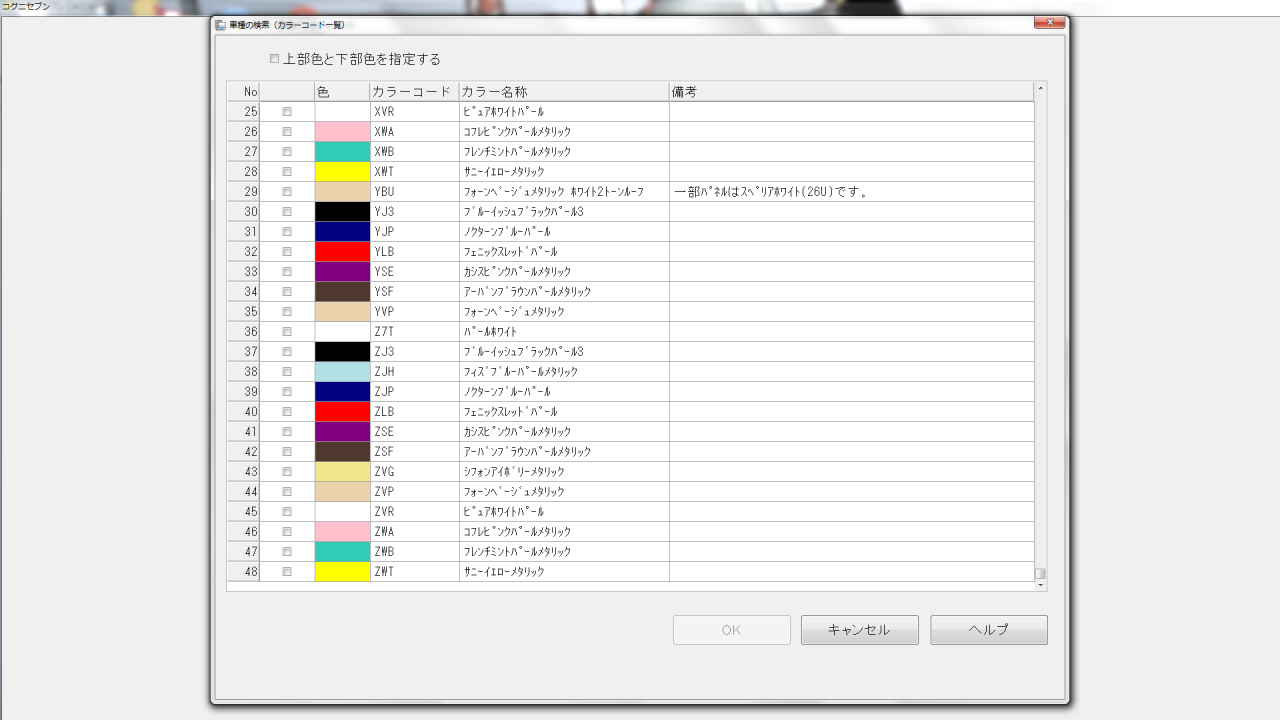Tick the checkbox for row 36 Z7T
This screenshot has height=720, width=1280.
[x=287, y=331]
